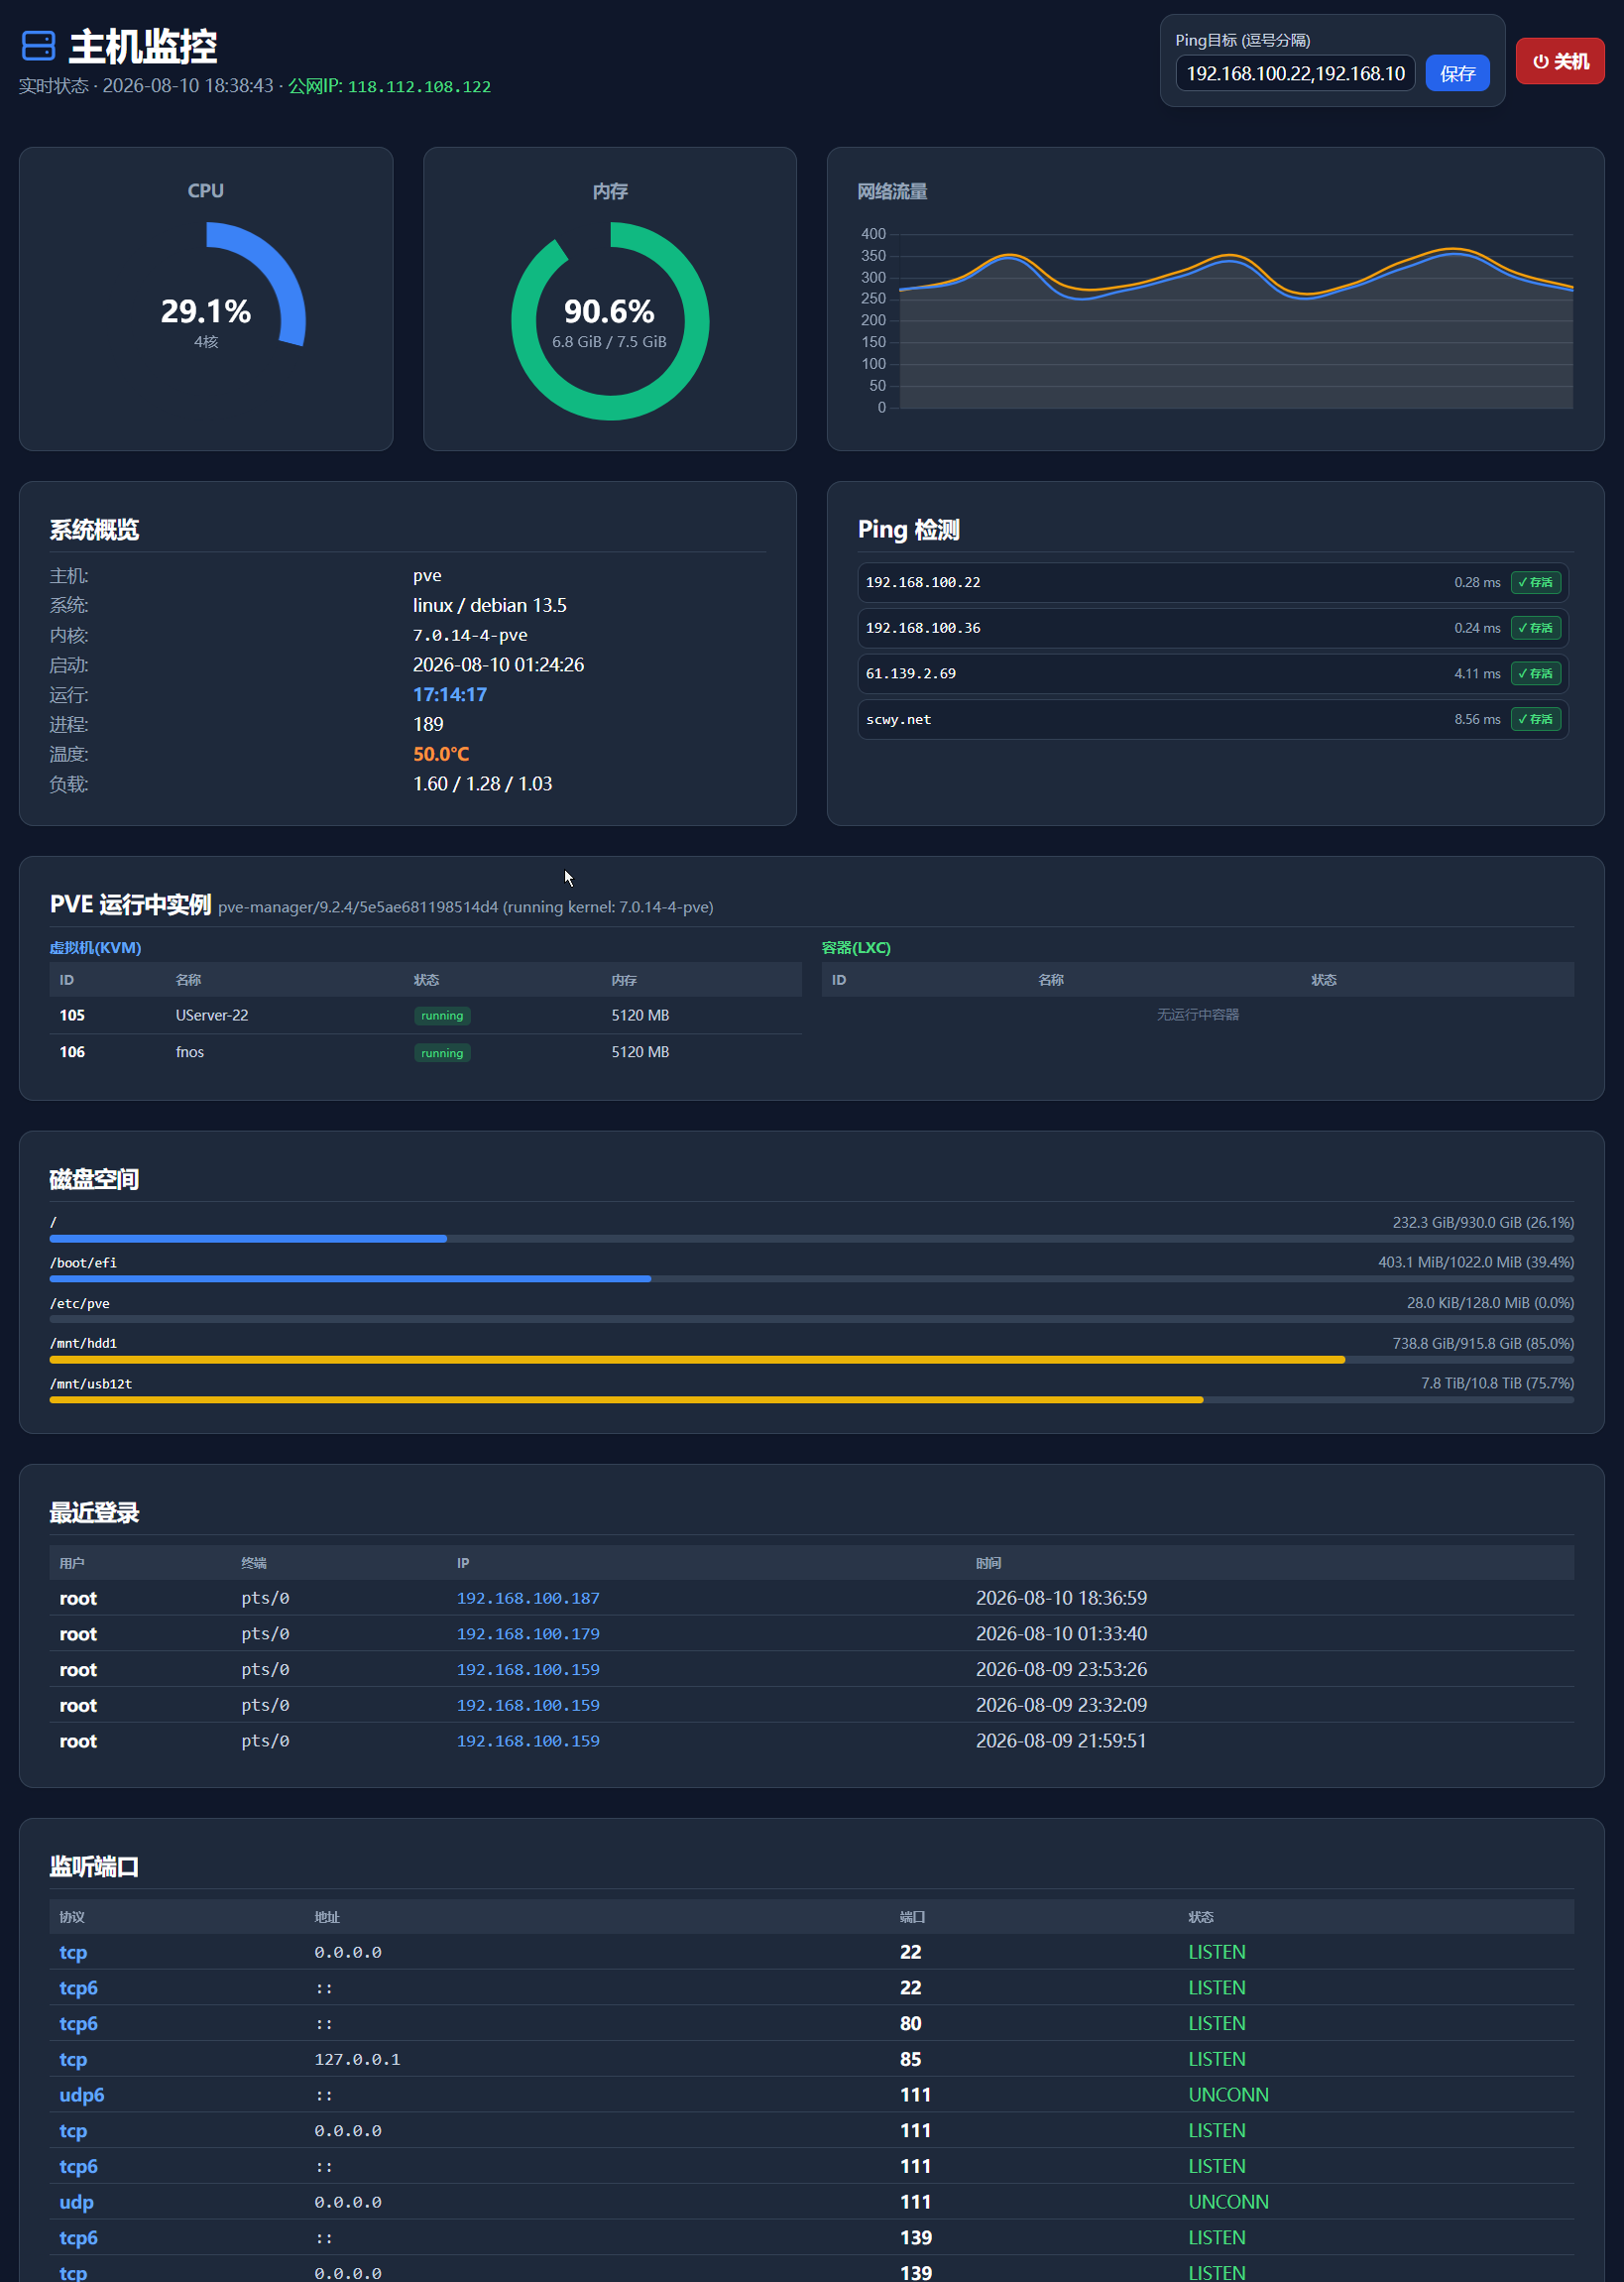Viewport: 1624px width, 2282px height.
Task: Click running status badge for fnos
Action: [442, 1053]
